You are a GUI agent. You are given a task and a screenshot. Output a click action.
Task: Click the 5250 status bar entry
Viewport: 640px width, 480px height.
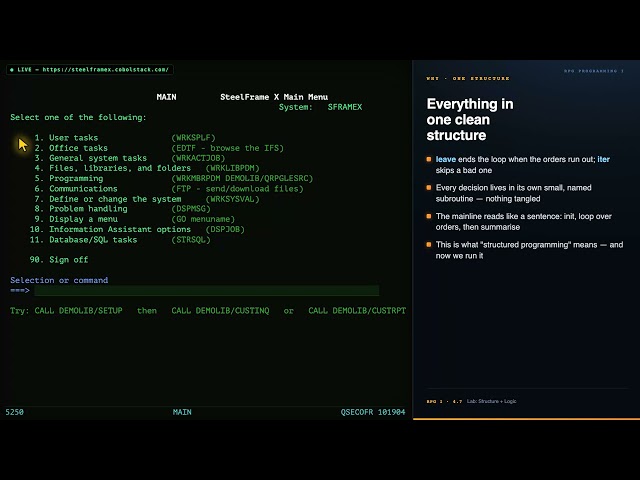[x=15, y=412]
